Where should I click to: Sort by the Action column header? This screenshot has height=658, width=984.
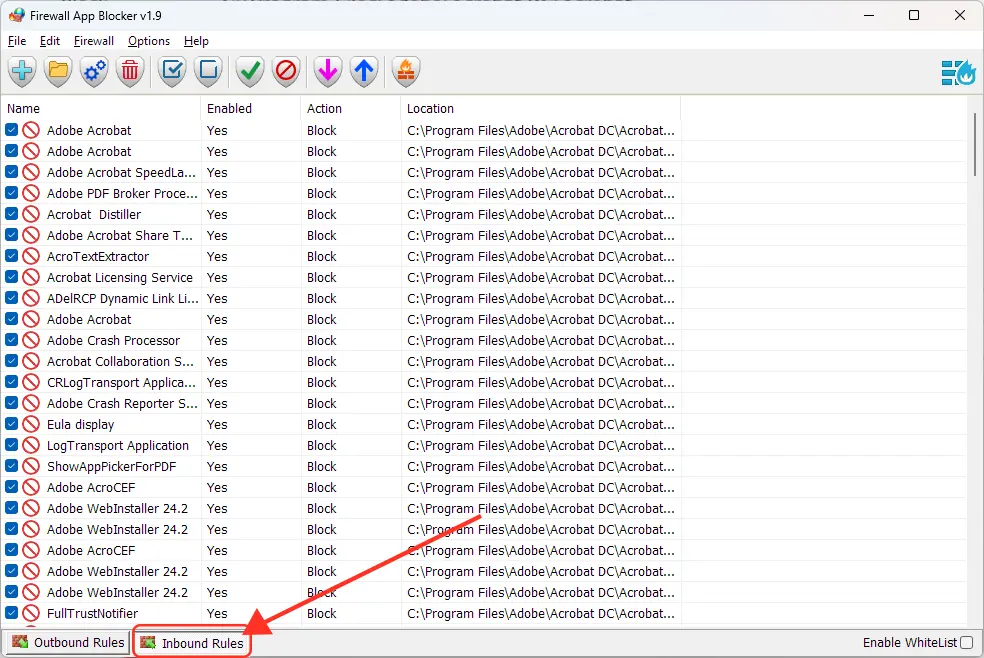(x=351, y=109)
